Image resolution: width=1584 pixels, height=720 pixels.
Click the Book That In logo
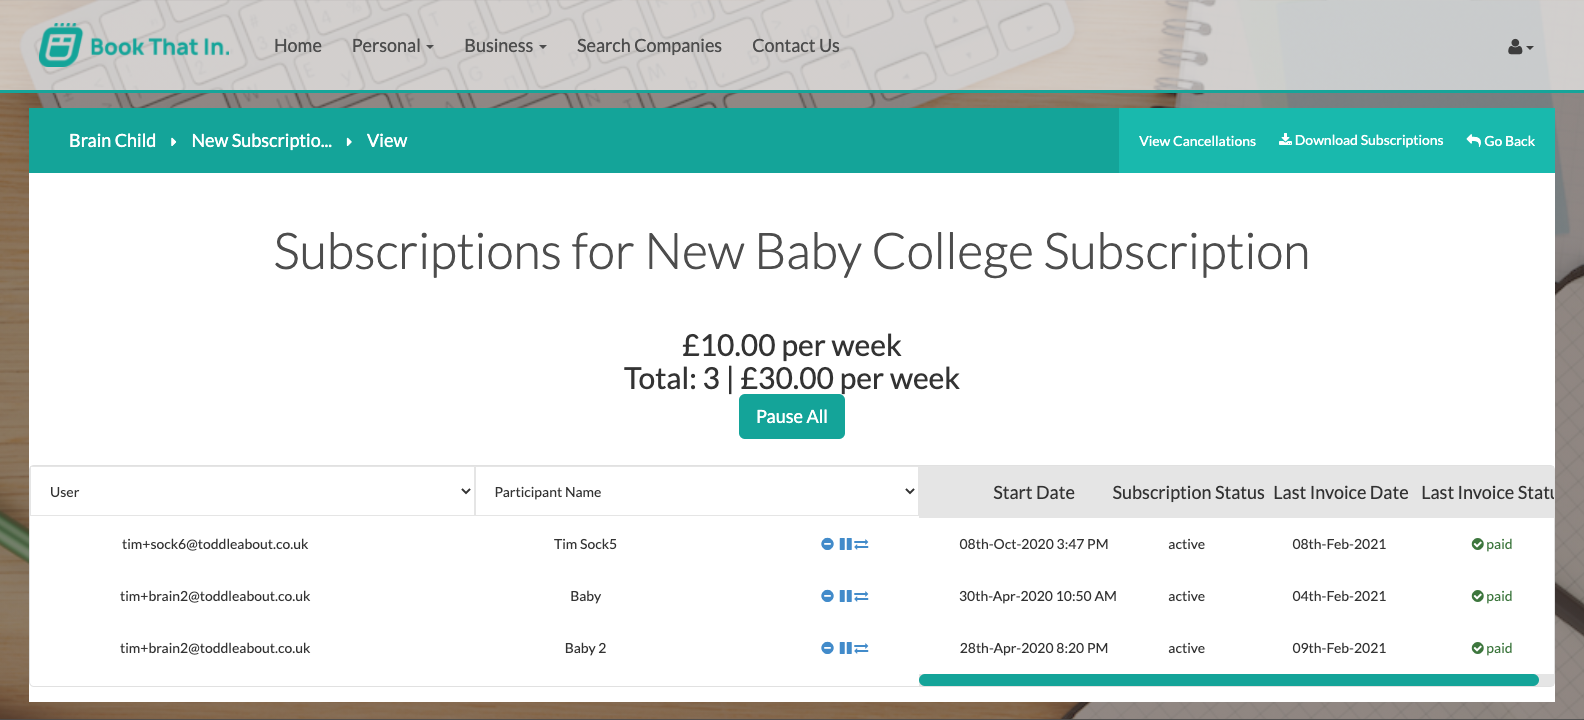pyautogui.click(x=134, y=45)
